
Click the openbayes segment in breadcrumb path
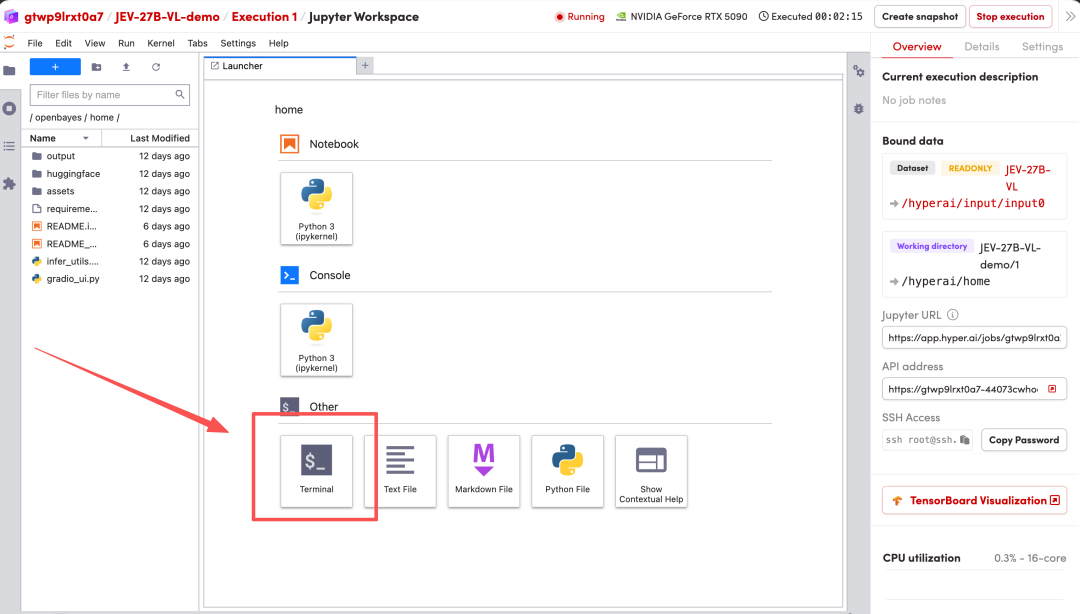pyautogui.click(x=58, y=118)
